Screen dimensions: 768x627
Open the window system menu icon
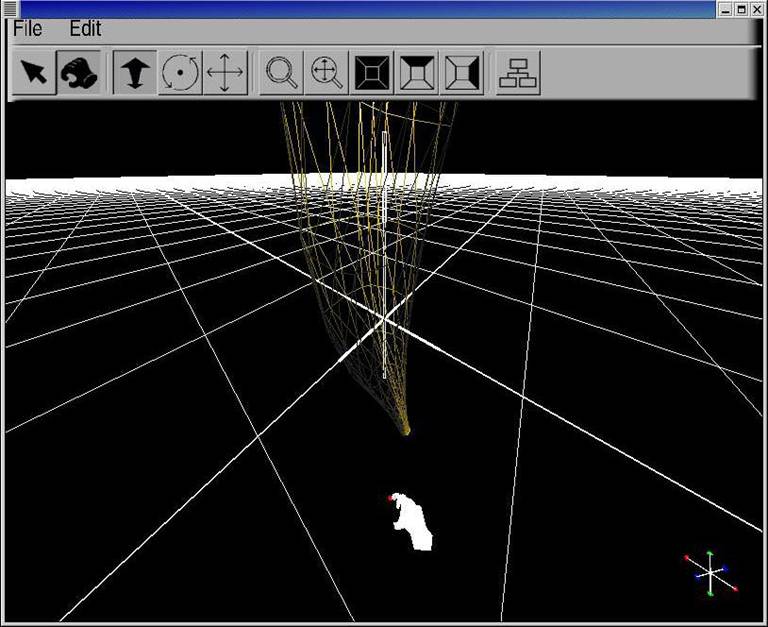coord(10,8)
